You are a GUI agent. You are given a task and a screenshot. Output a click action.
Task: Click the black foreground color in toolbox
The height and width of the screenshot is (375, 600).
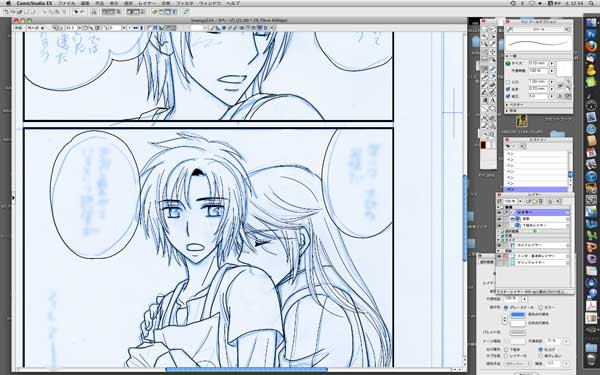(x=483, y=145)
